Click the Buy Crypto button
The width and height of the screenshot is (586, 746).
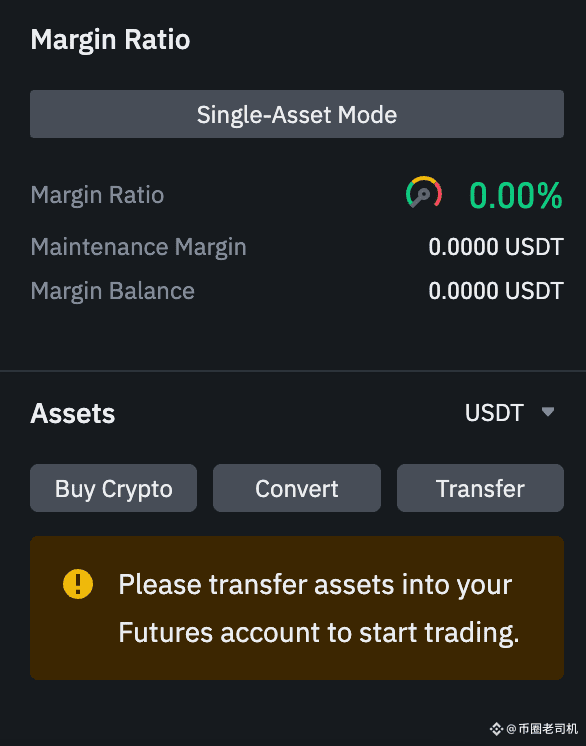113,488
